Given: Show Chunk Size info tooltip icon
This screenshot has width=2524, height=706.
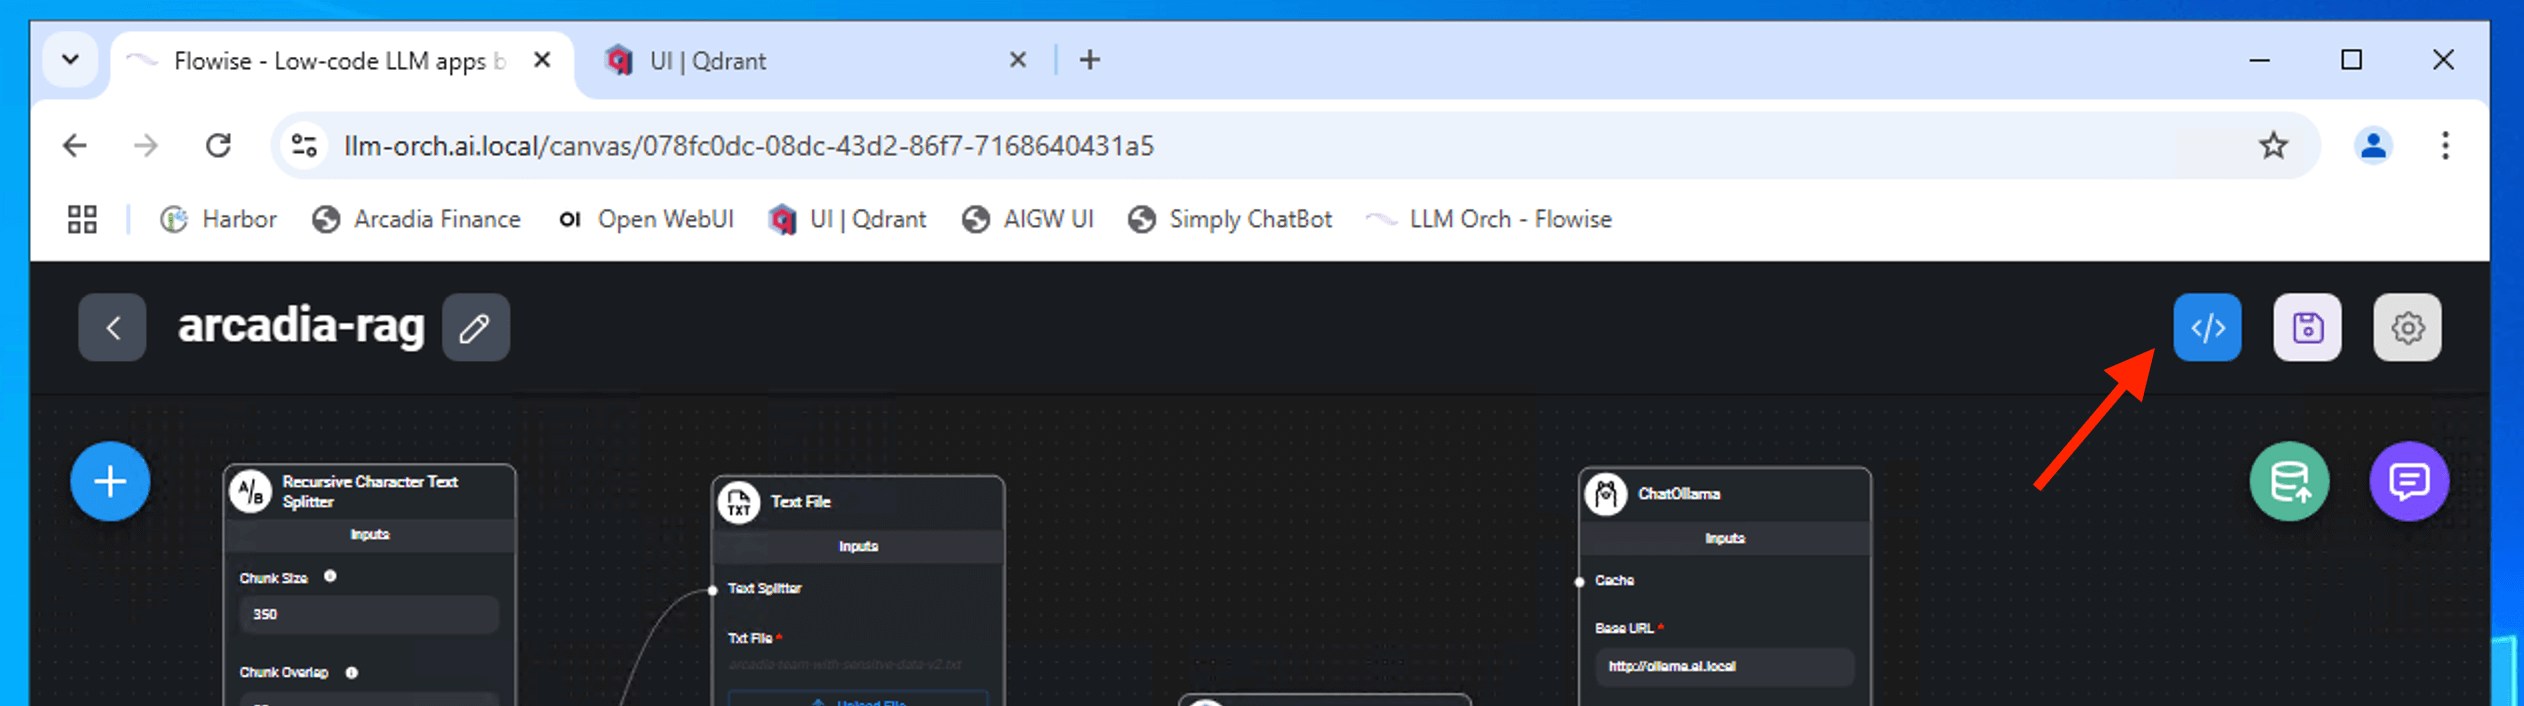Looking at the screenshot, I should pos(330,576).
